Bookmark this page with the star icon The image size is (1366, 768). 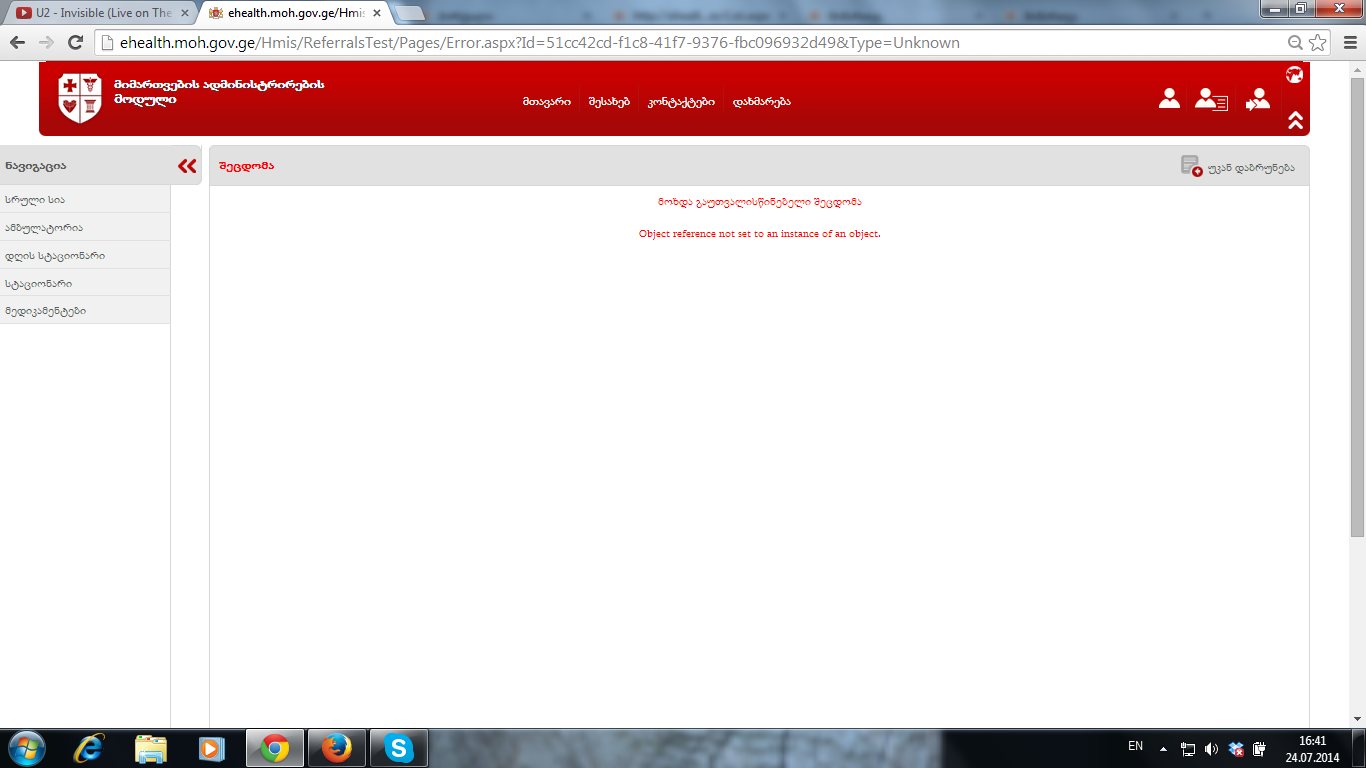pos(1318,43)
